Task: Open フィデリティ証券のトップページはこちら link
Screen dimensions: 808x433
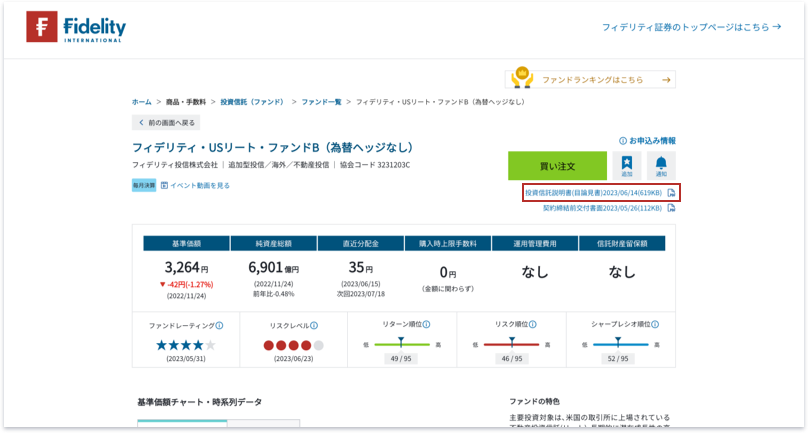Action: click(x=692, y=27)
